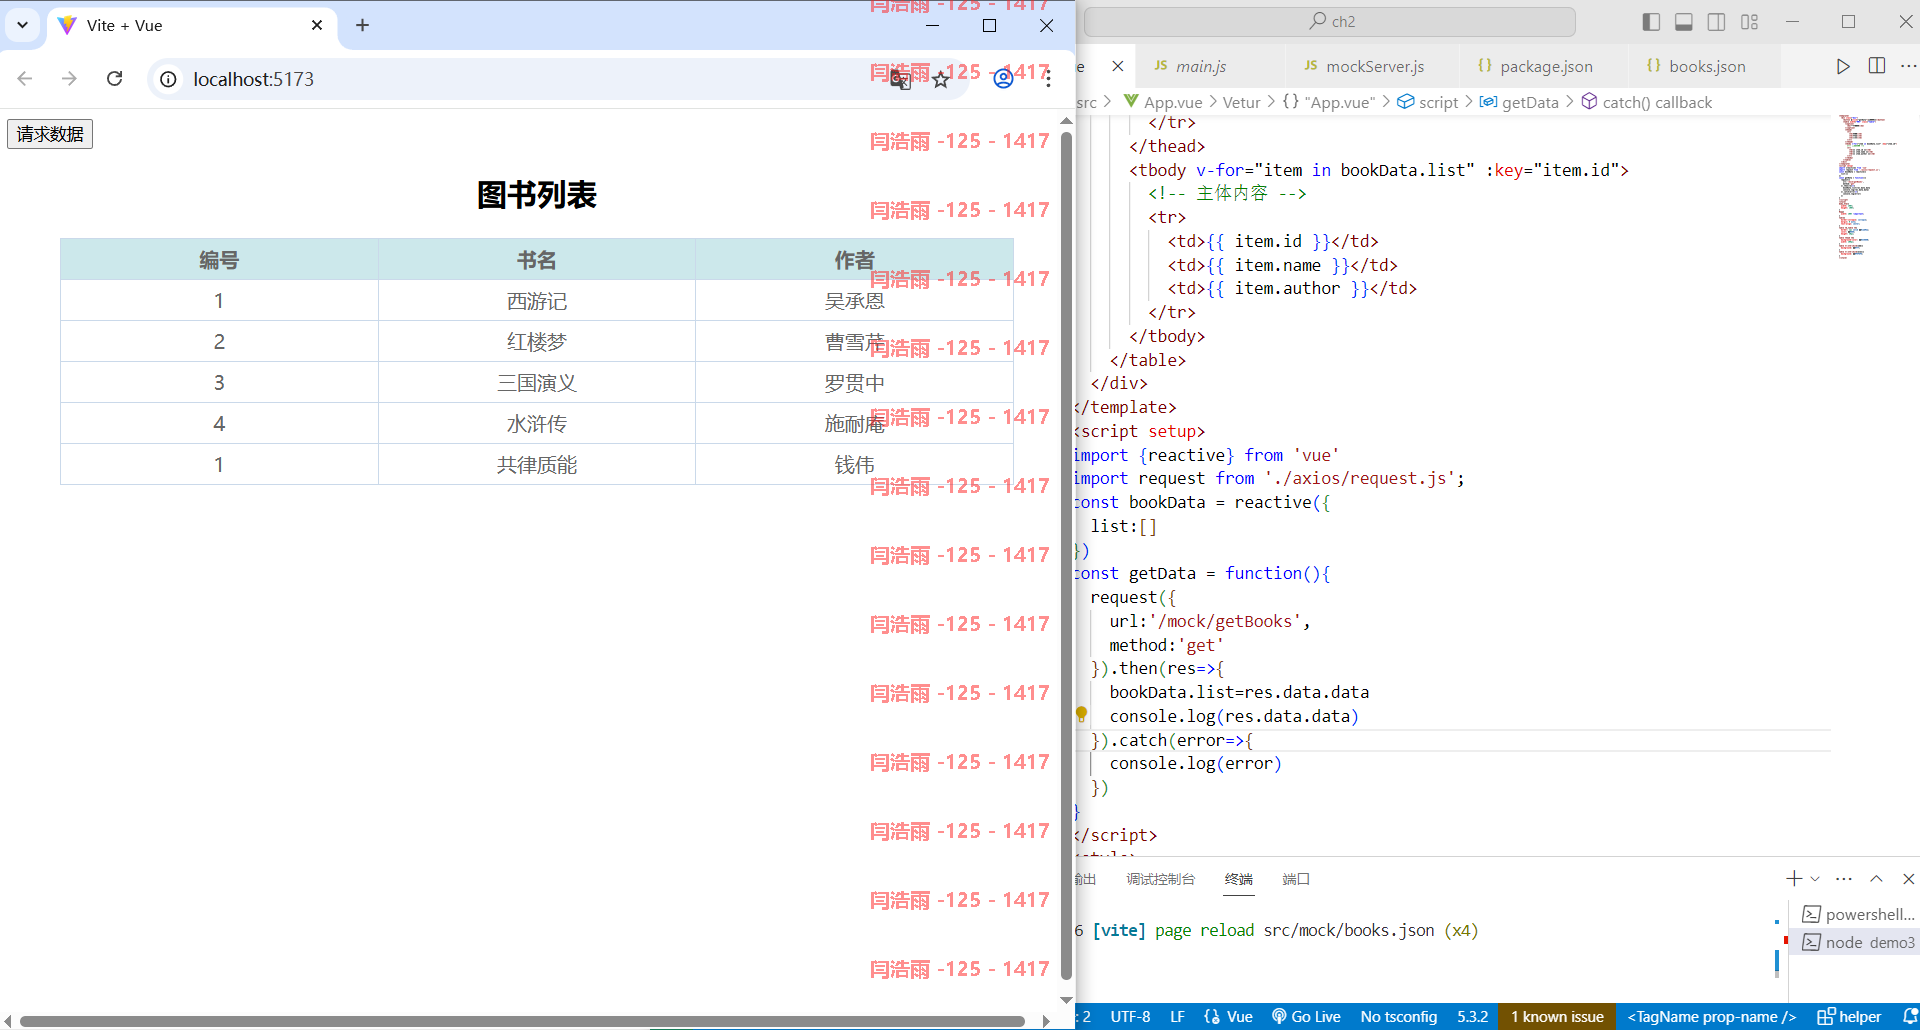Start Go Live server from status bar
The height and width of the screenshot is (1030, 1920).
coord(1306,1017)
